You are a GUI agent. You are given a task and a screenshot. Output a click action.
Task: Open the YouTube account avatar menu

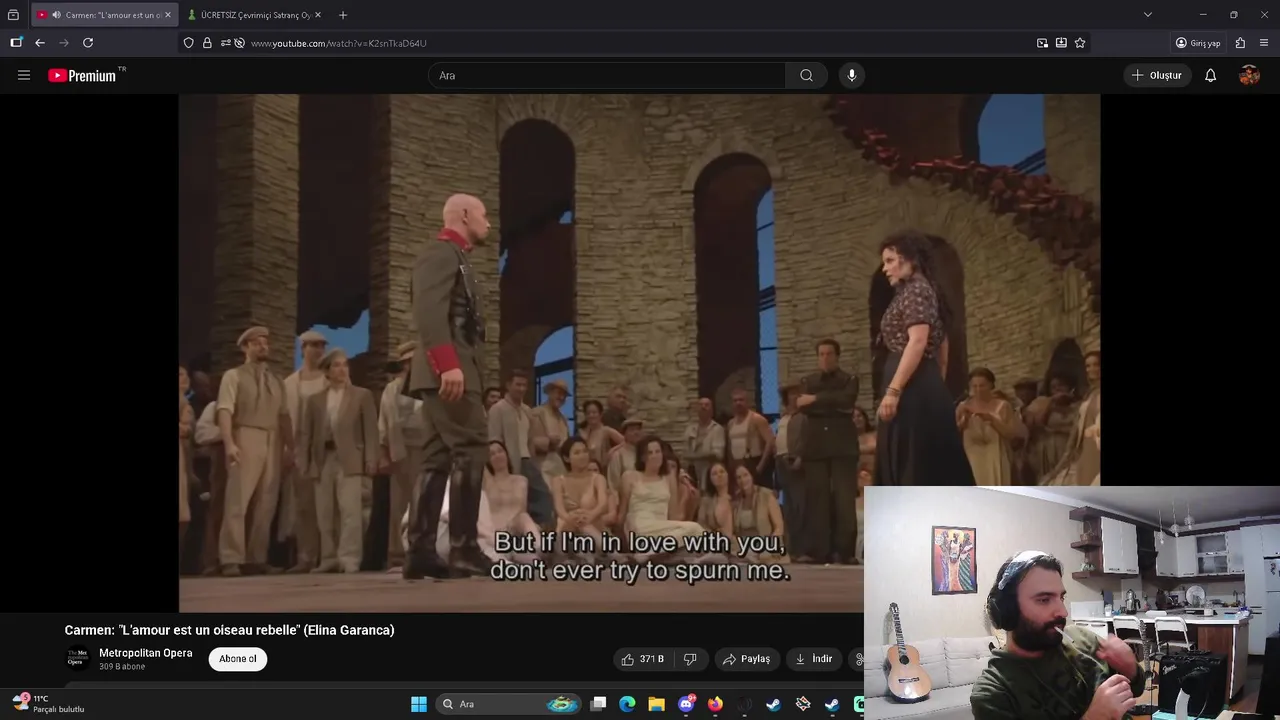(x=1249, y=75)
